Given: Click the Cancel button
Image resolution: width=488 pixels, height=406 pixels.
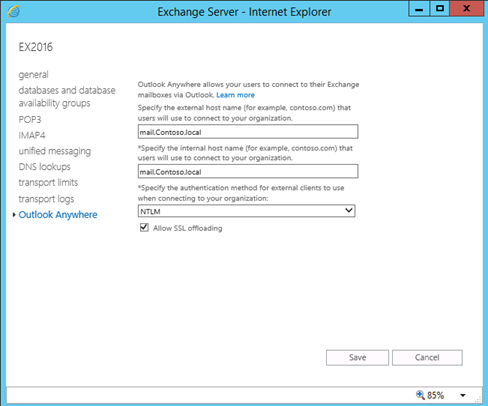Looking at the screenshot, I should pyautogui.click(x=427, y=358).
